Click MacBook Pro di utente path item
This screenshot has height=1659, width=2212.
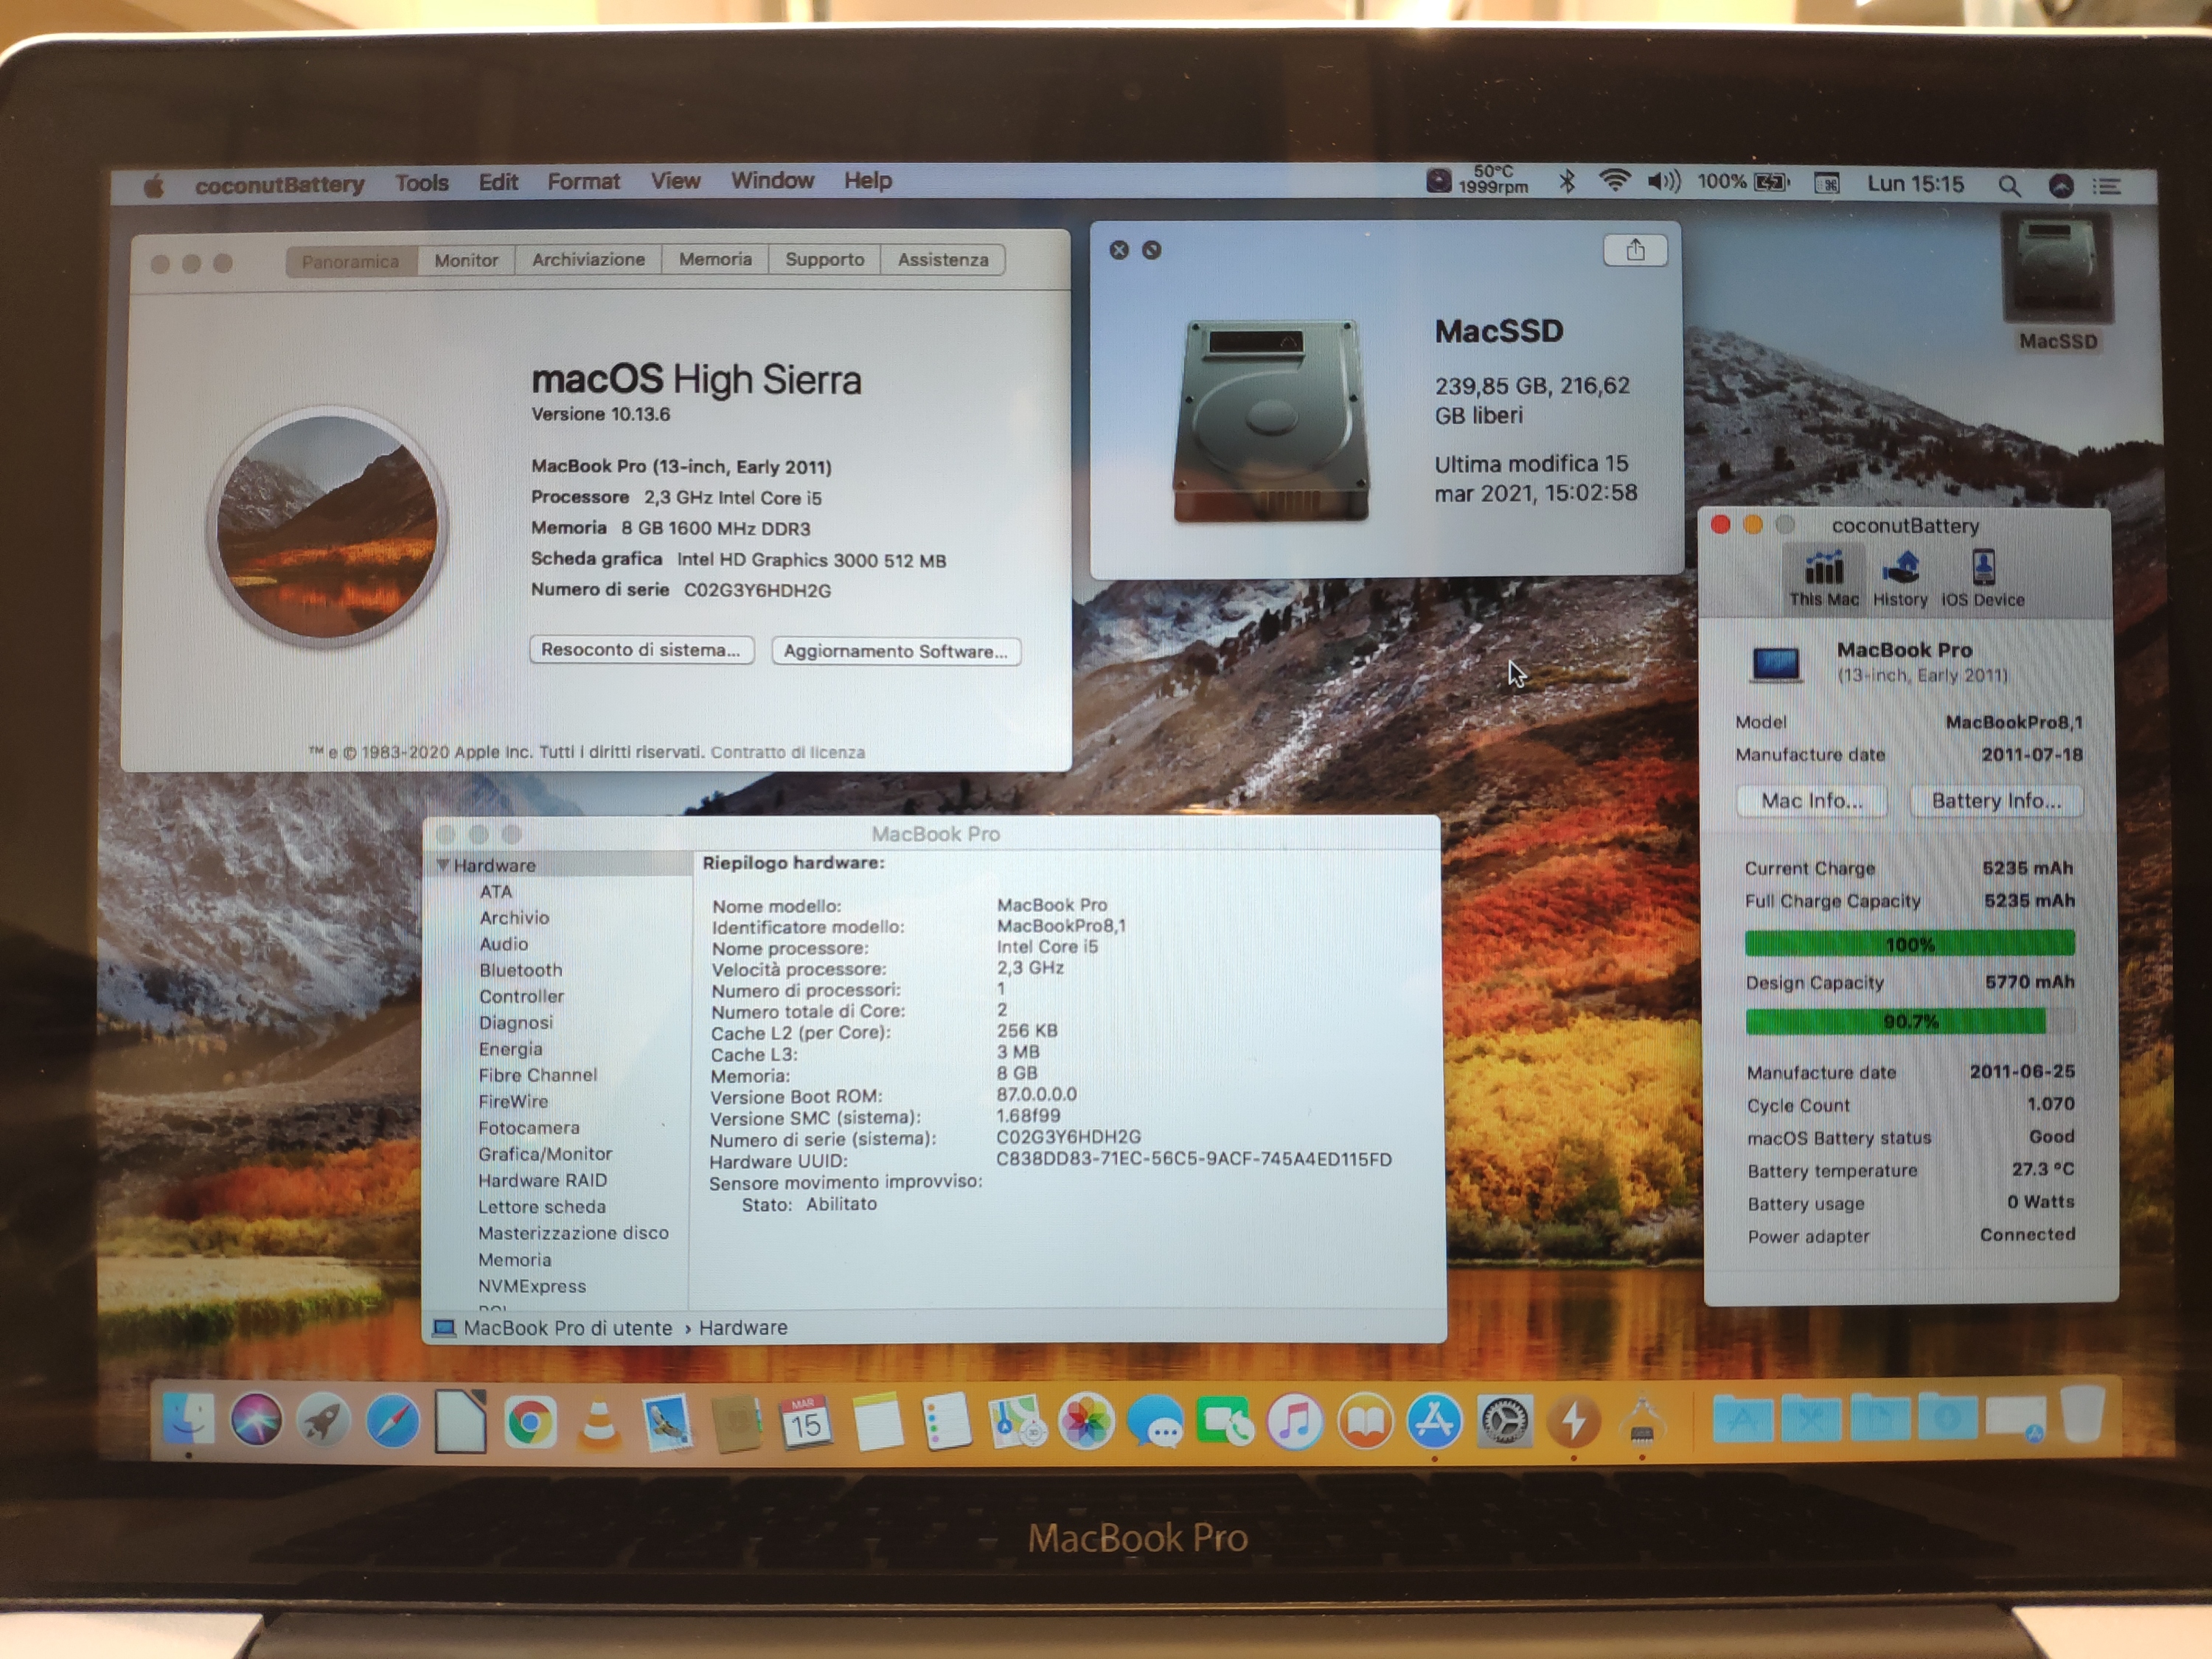tap(553, 1328)
